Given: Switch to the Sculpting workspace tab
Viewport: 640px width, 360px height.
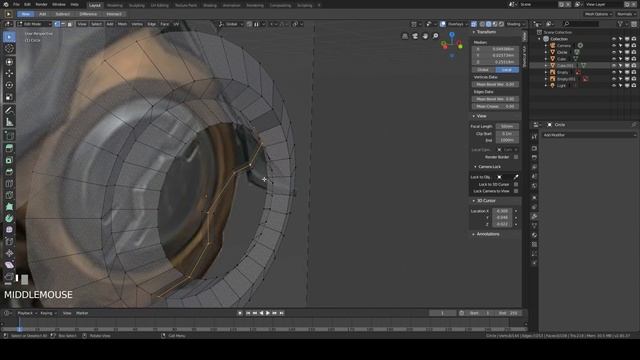Looking at the screenshot, I should (x=137, y=5).
